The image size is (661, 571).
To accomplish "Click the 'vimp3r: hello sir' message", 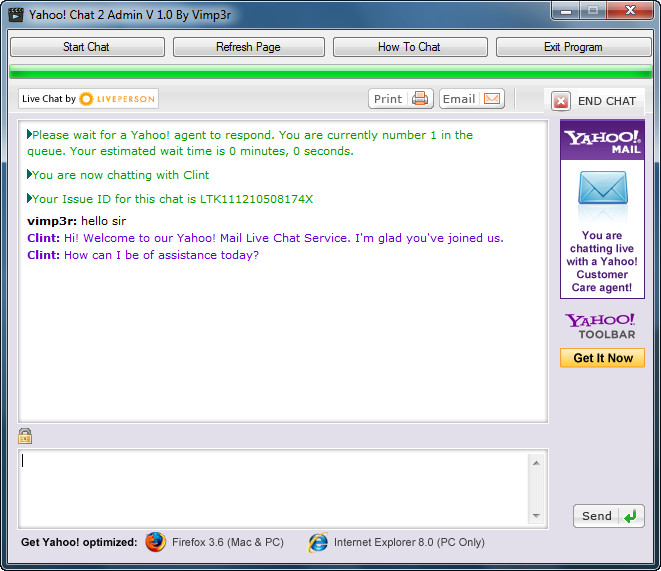I will [77, 221].
